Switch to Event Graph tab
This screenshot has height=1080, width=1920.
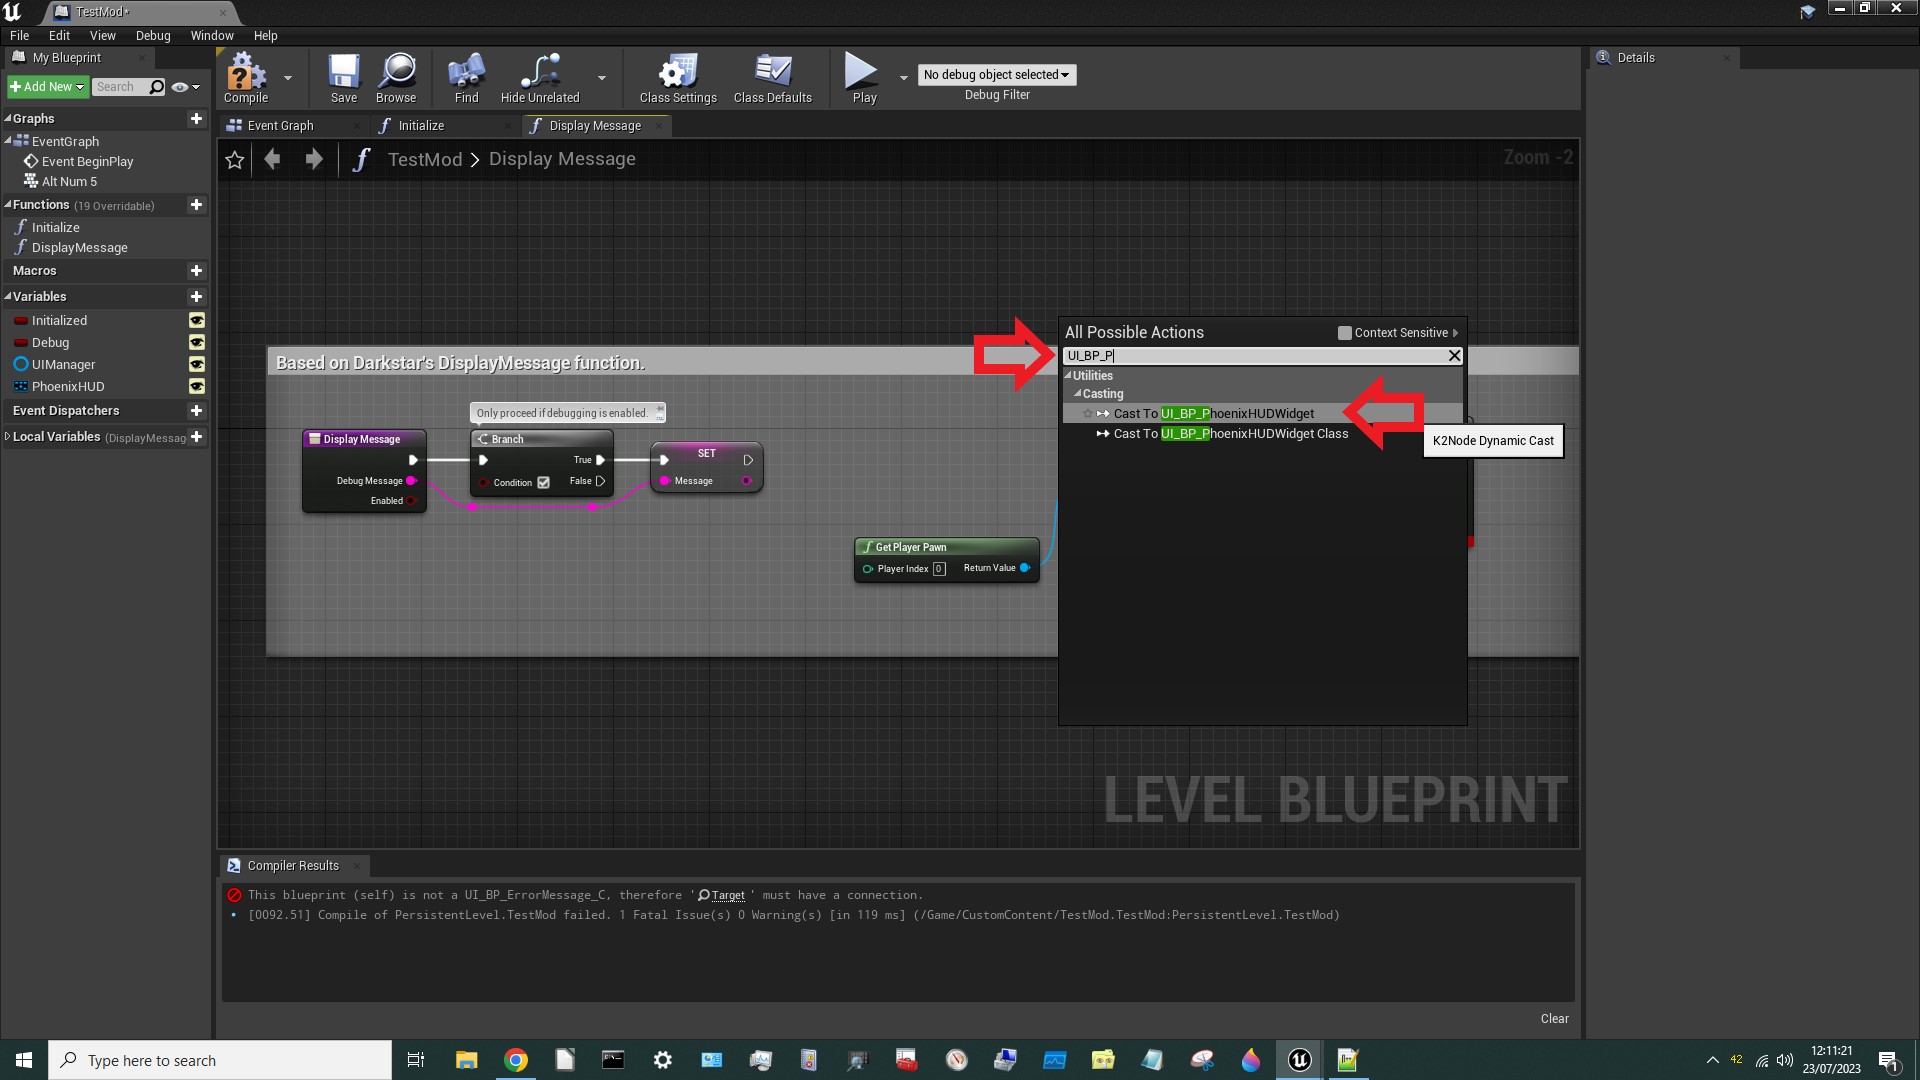point(281,126)
